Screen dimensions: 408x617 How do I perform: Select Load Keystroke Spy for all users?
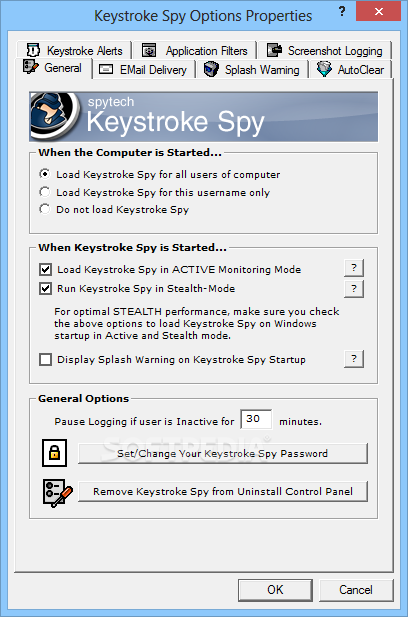(160, 174)
